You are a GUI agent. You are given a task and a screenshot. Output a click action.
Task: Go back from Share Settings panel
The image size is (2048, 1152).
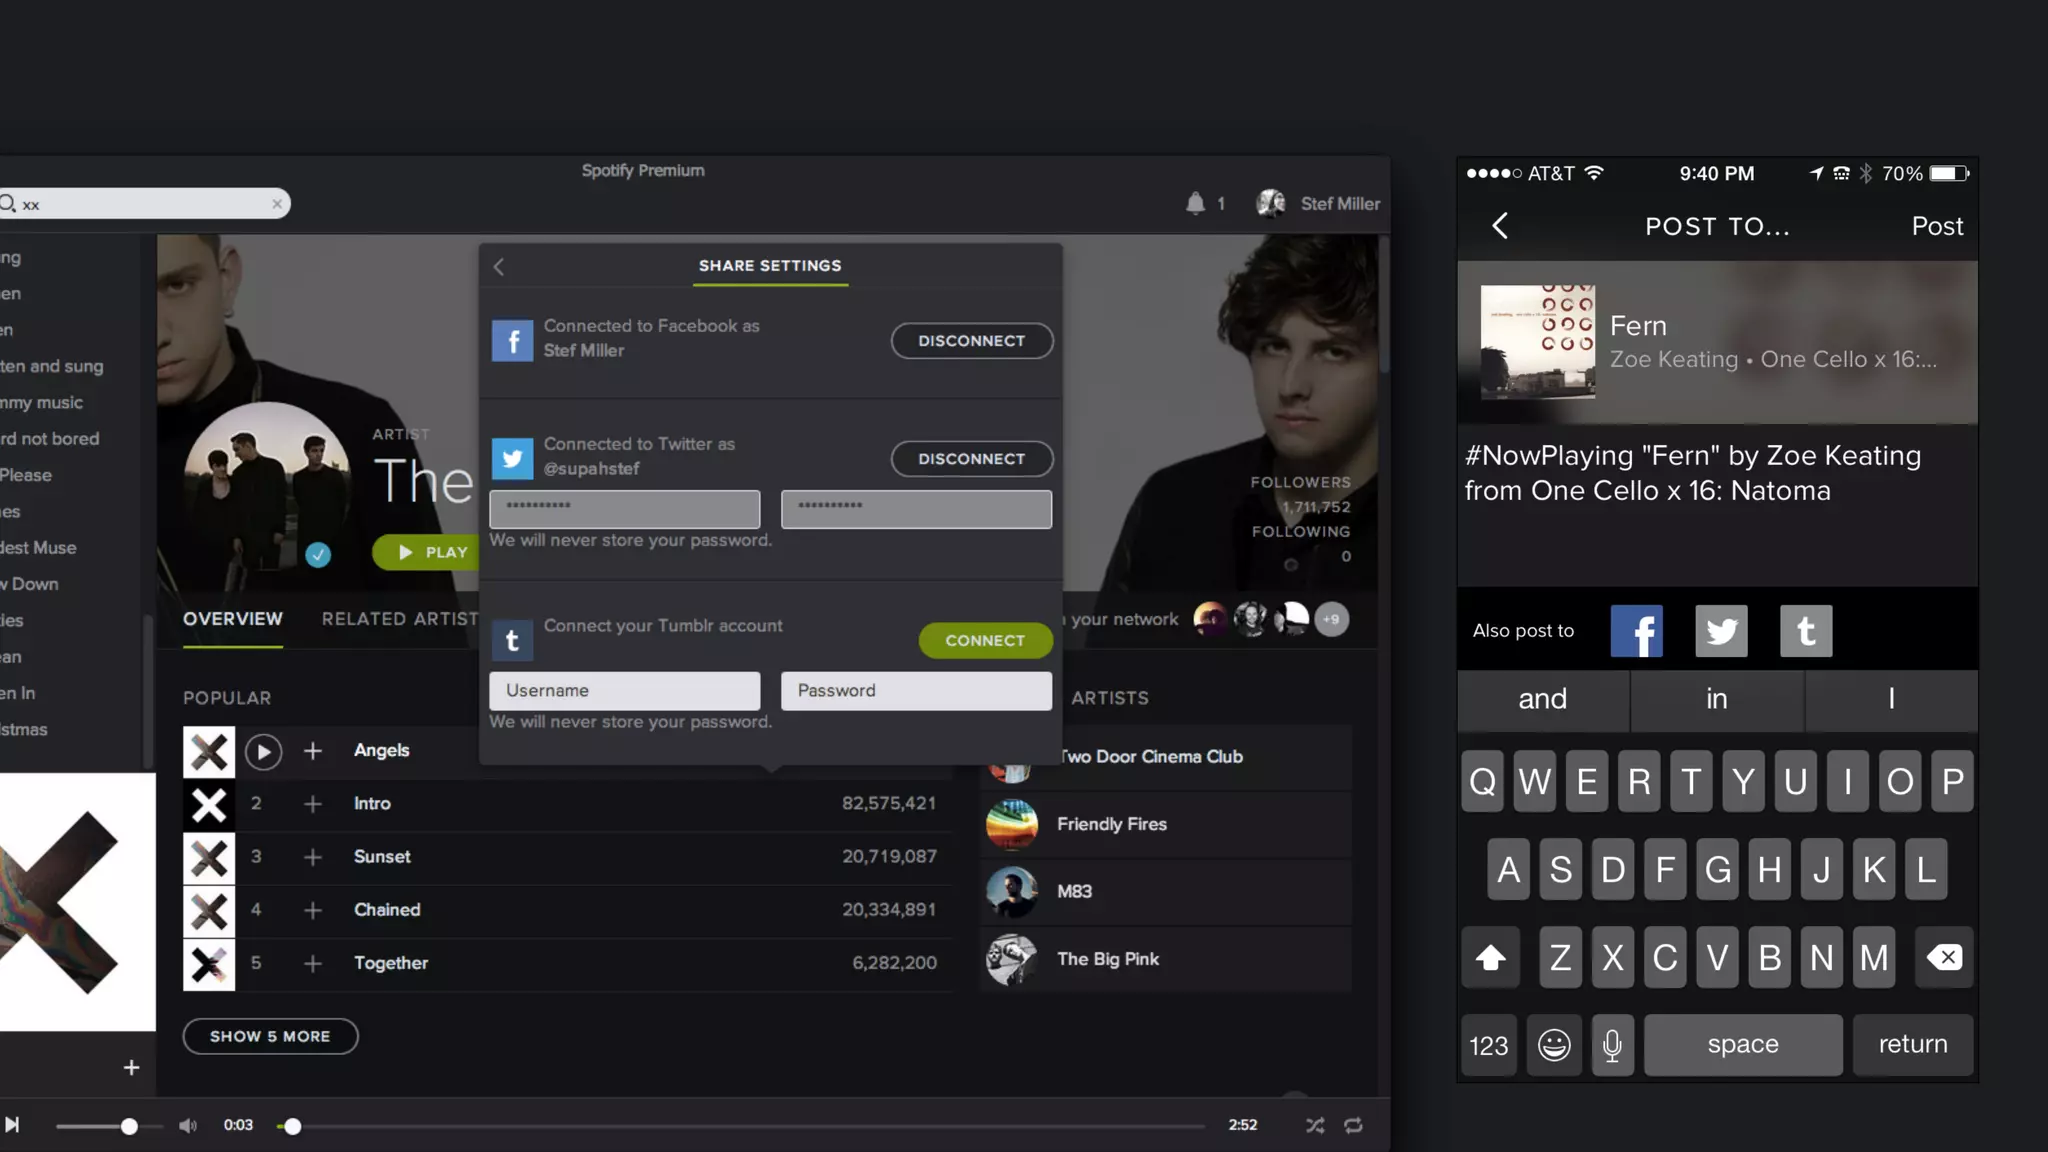(x=499, y=266)
